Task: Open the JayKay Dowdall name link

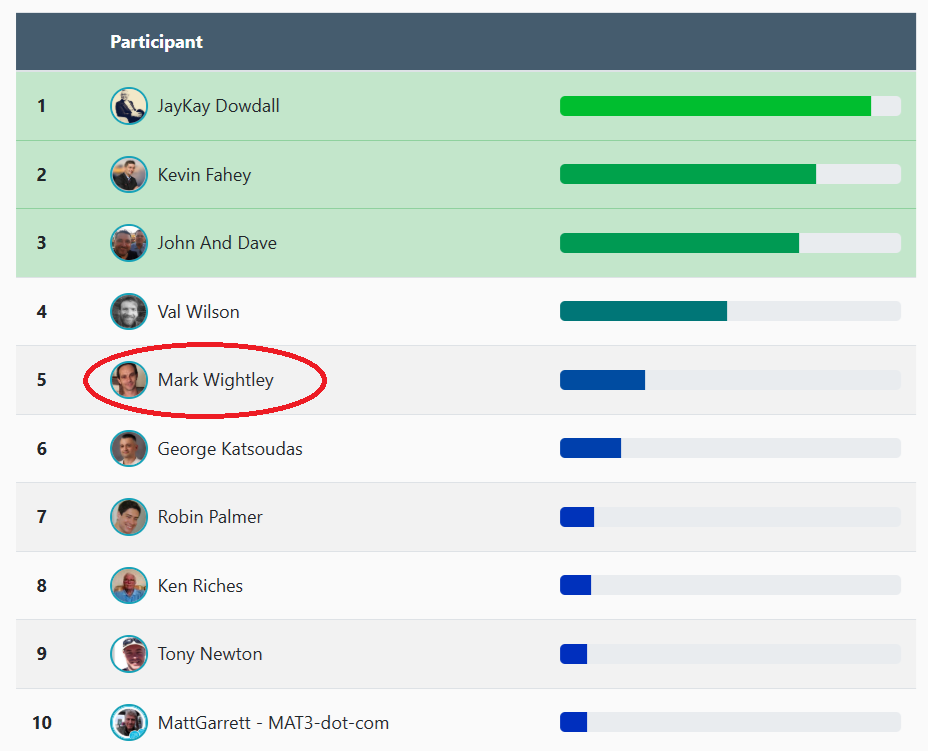Action: 218,106
